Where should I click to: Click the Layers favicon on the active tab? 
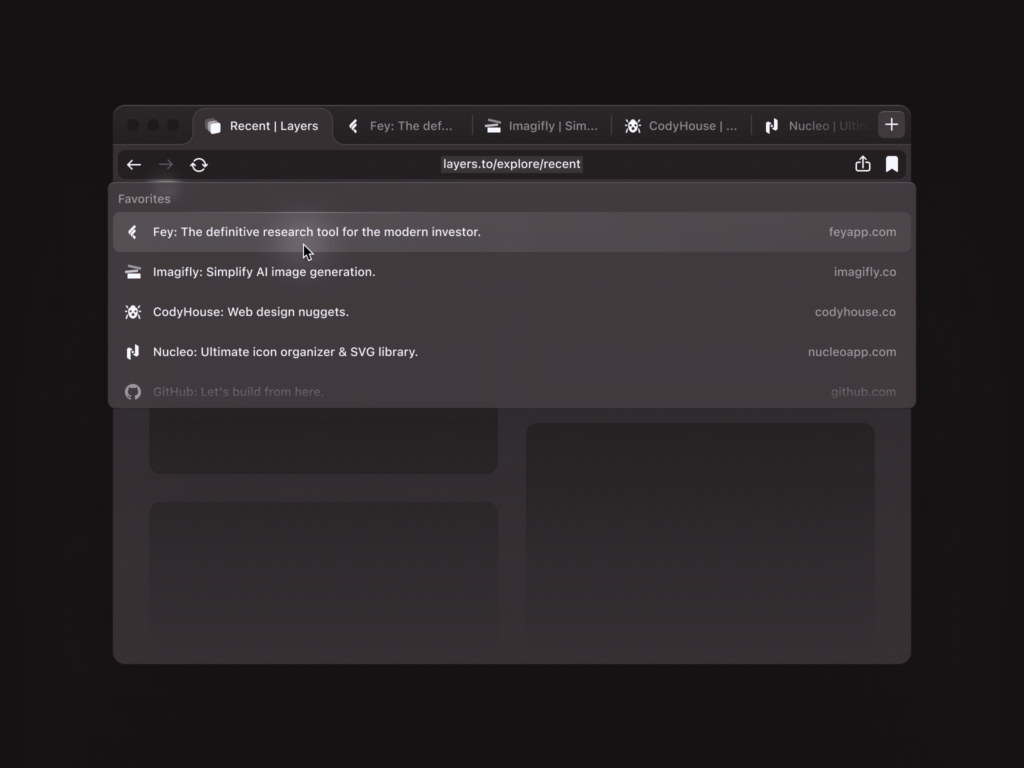pyautogui.click(x=213, y=126)
